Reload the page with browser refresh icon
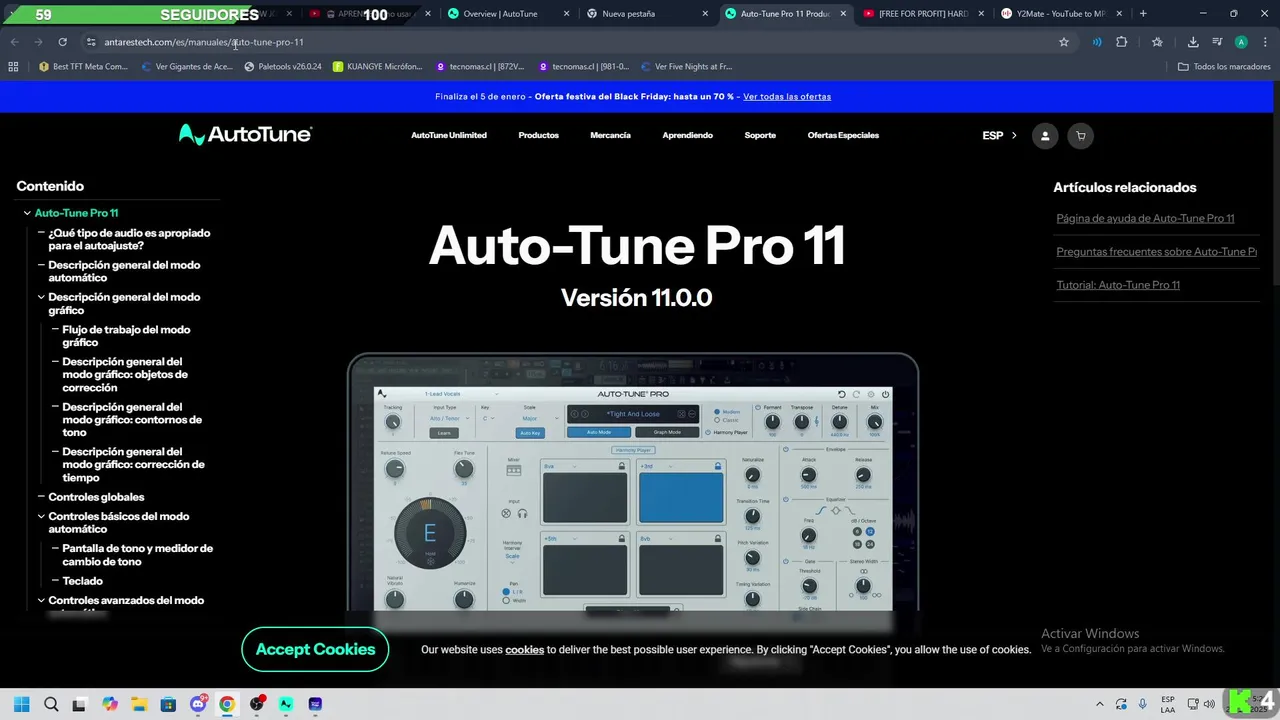The width and height of the screenshot is (1280, 720). tap(62, 42)
